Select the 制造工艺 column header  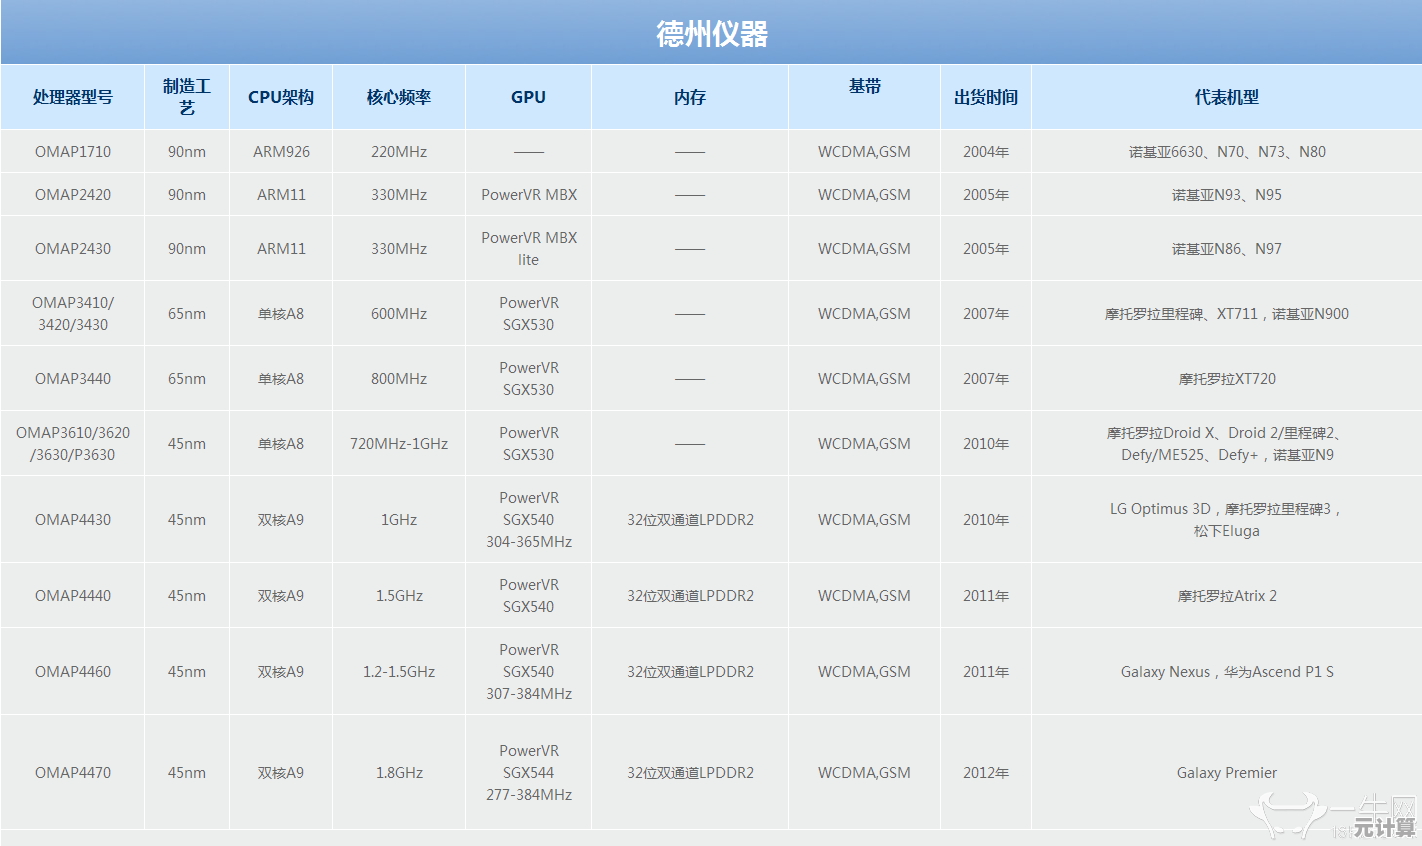coord(187,97)
